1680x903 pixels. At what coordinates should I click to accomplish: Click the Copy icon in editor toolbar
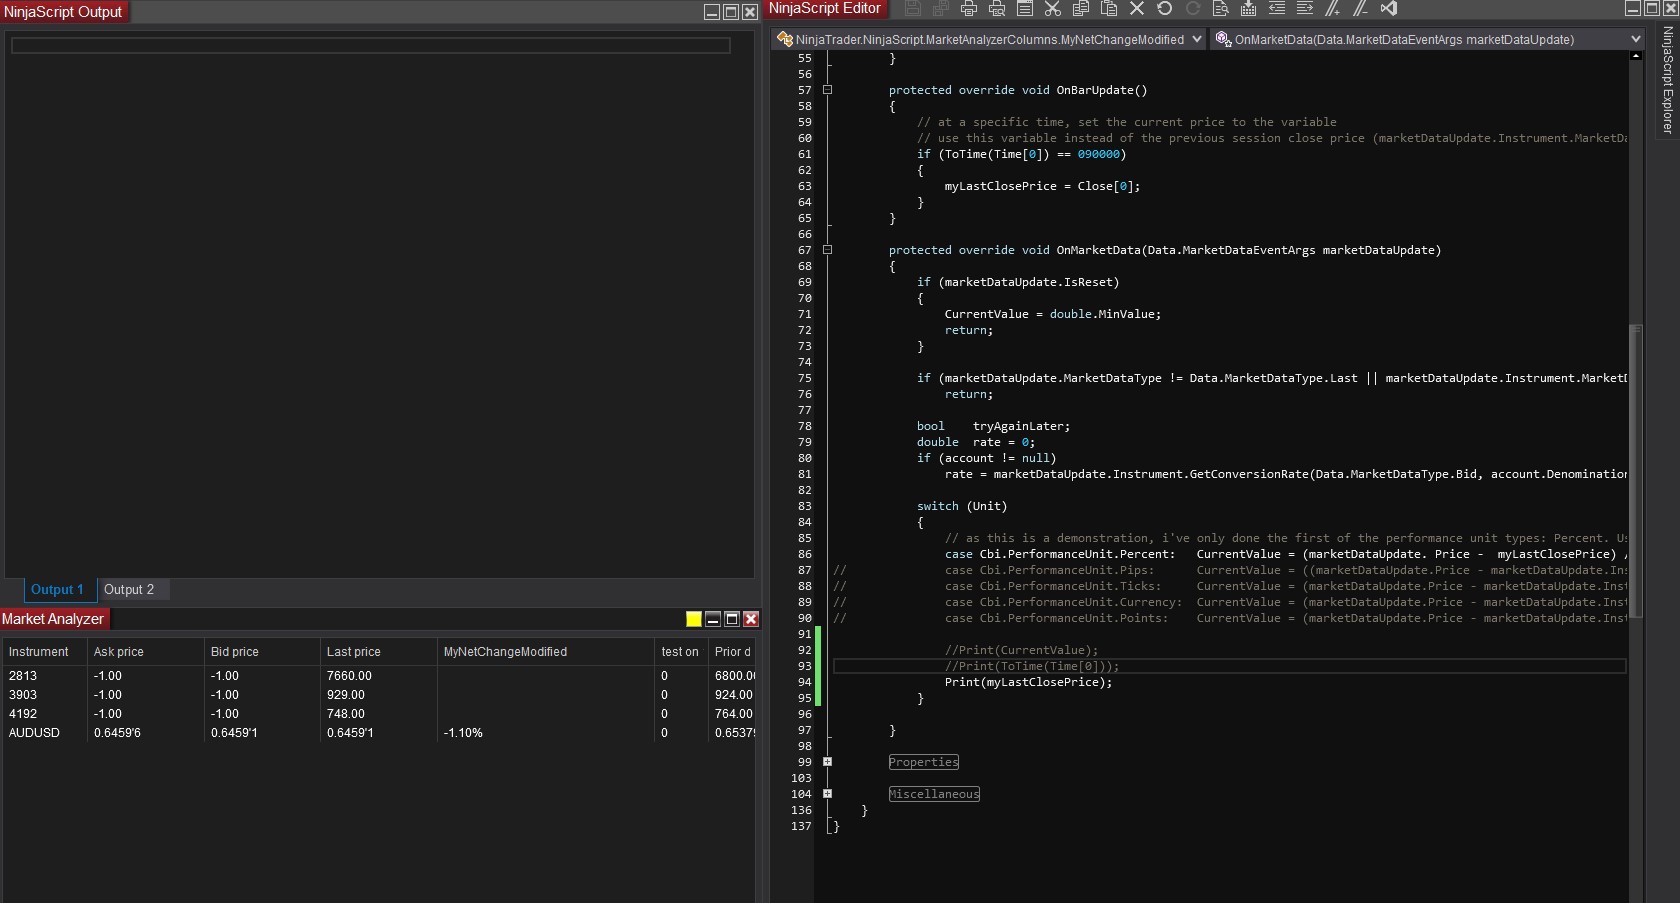(1080, 9)
